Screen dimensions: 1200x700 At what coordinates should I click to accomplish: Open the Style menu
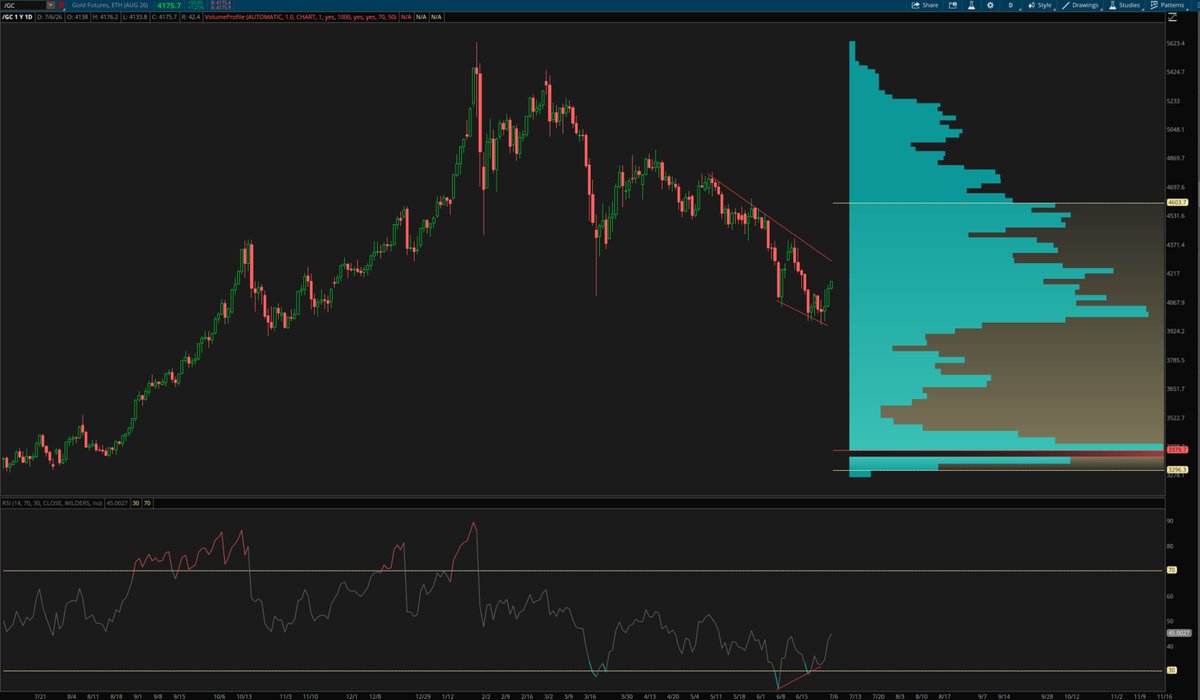(x=1040, y=5)
